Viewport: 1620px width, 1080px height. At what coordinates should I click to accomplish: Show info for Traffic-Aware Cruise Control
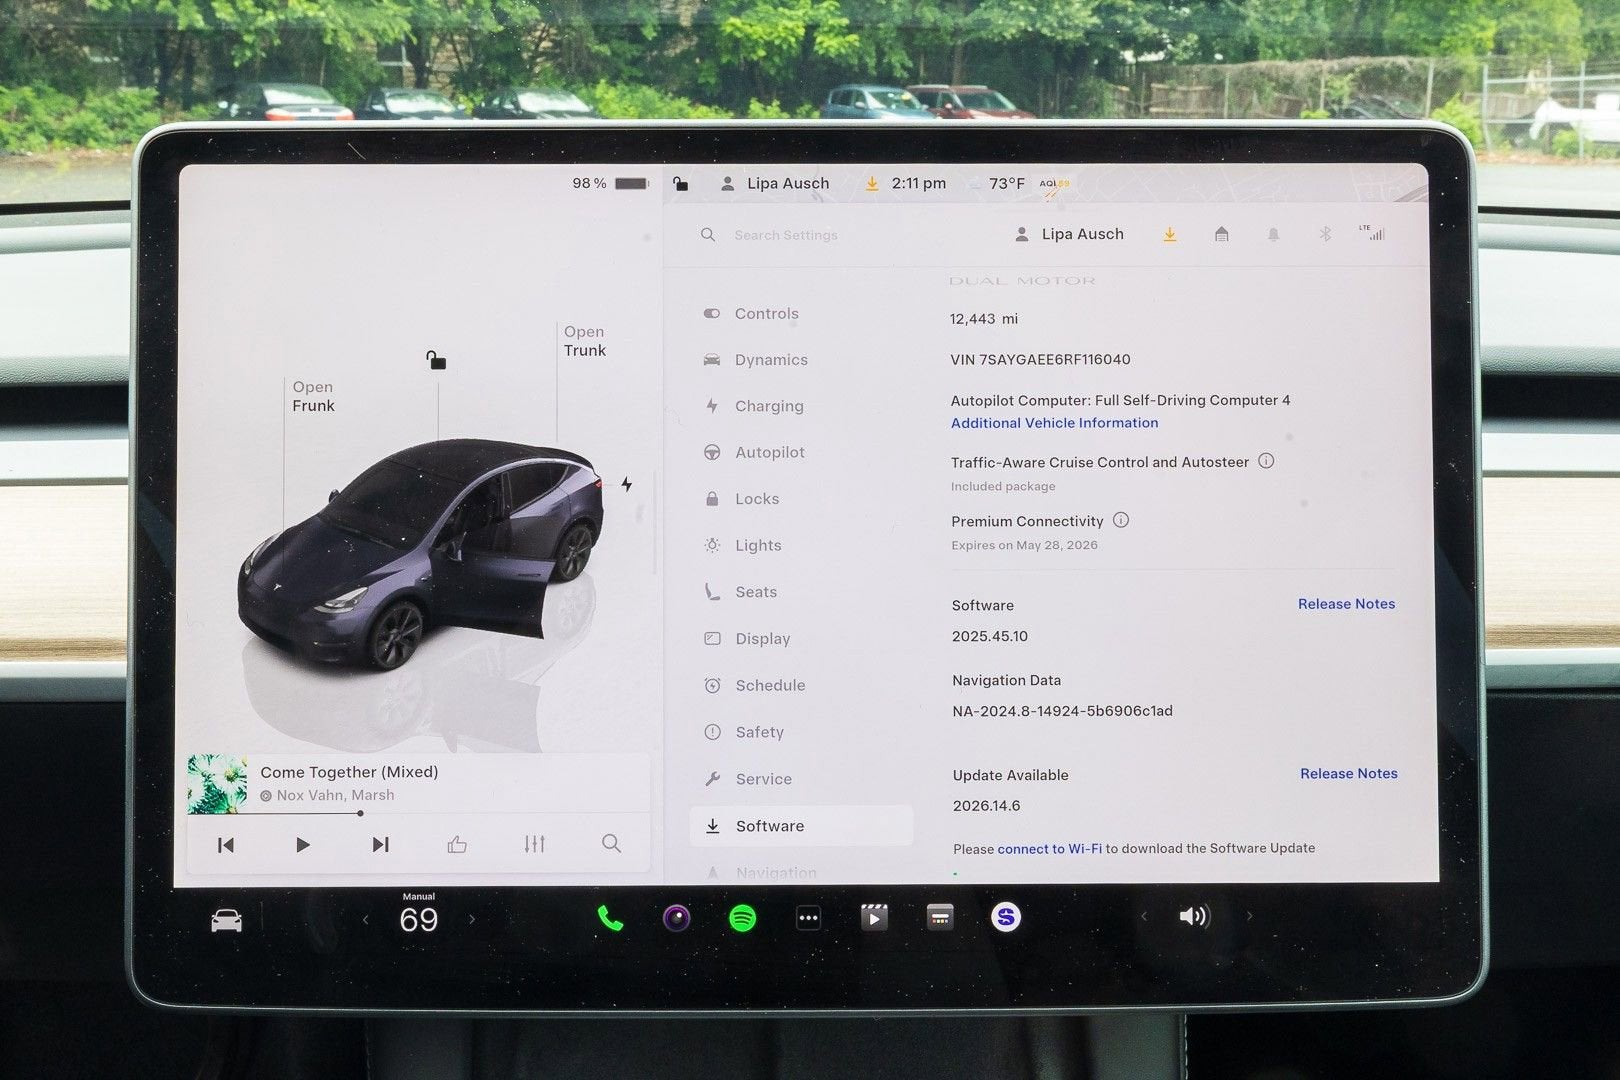[1266, 461]
